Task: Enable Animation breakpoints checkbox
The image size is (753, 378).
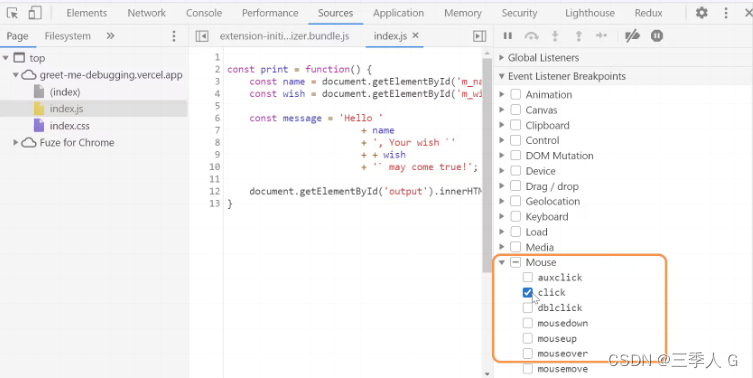Action: click(516, 95)
